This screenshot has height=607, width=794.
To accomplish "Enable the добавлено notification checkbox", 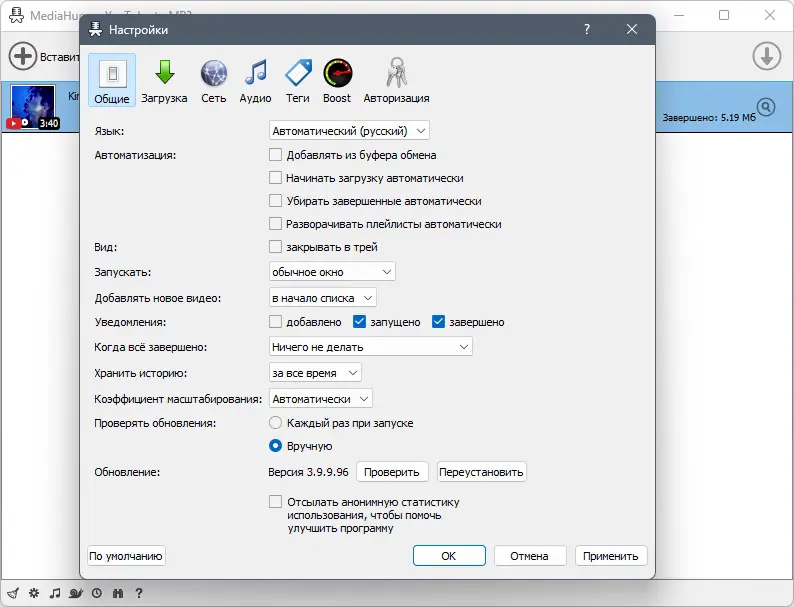I will point(275,322).
